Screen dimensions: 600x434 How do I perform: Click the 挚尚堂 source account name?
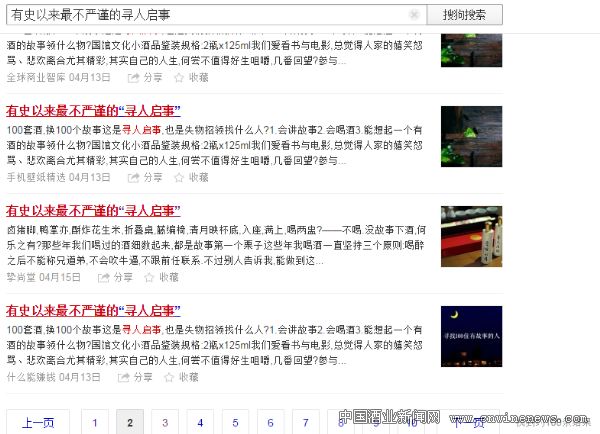coord(22,277)
